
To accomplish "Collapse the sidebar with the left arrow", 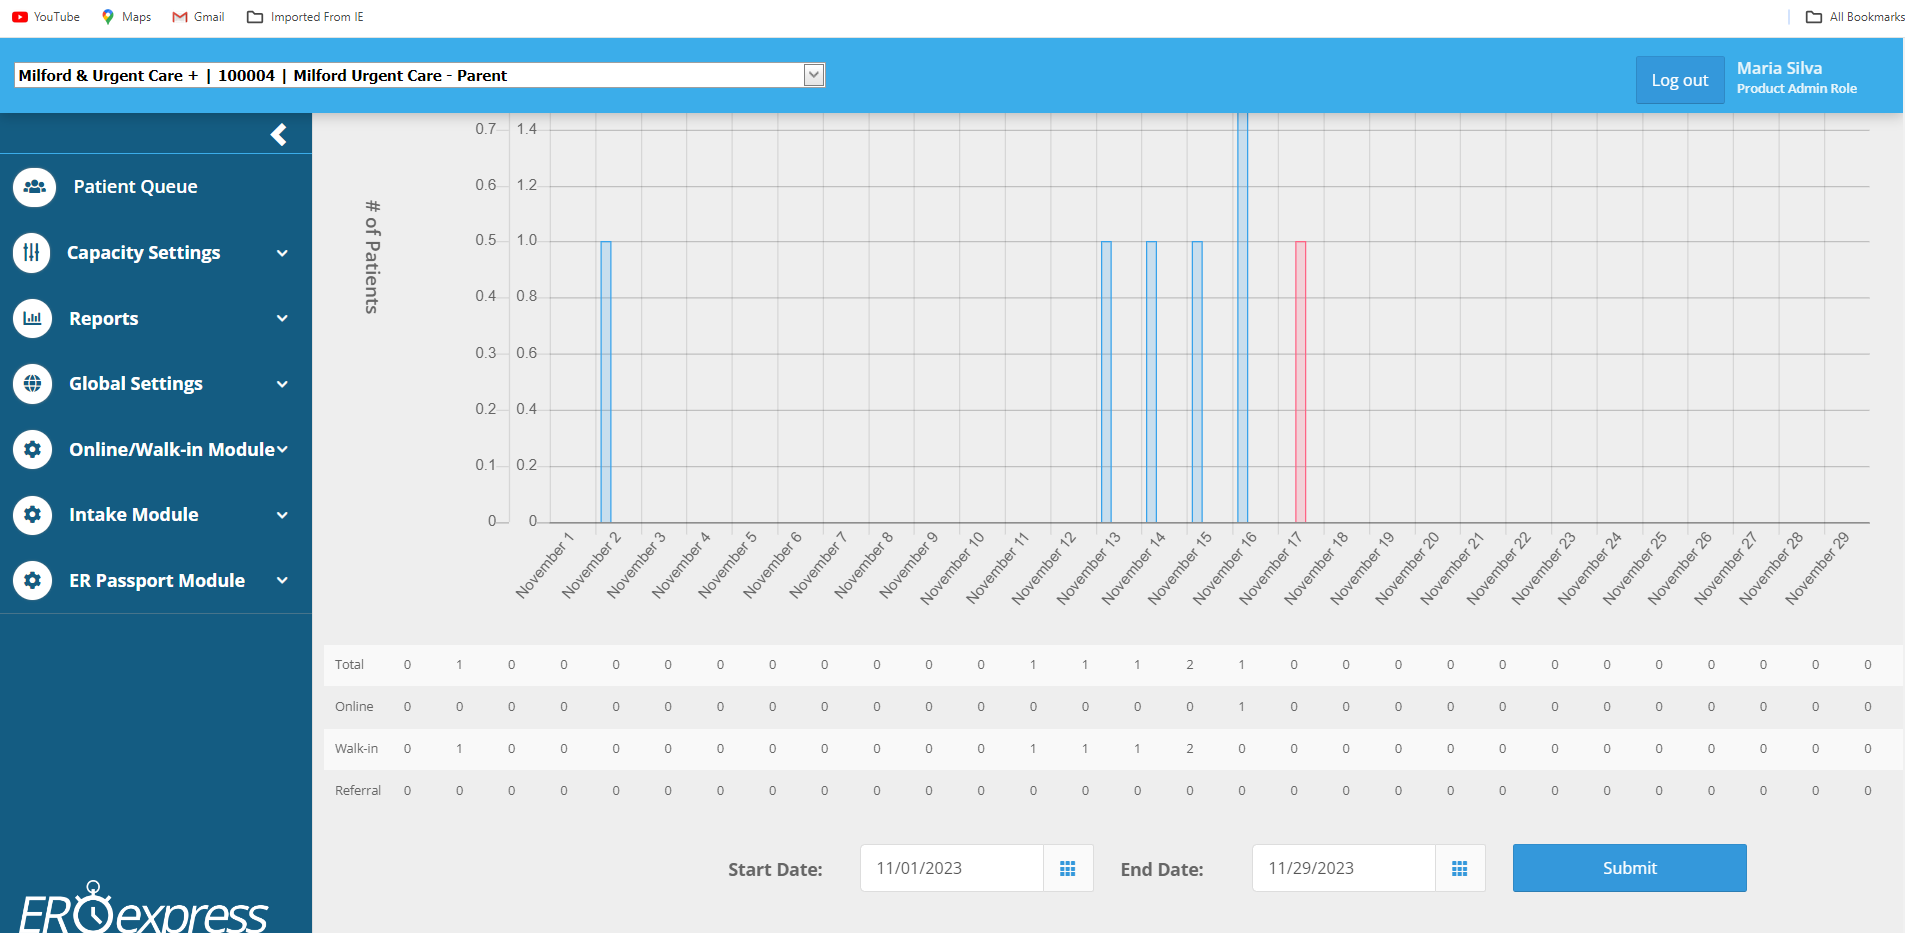I will 279,134.
